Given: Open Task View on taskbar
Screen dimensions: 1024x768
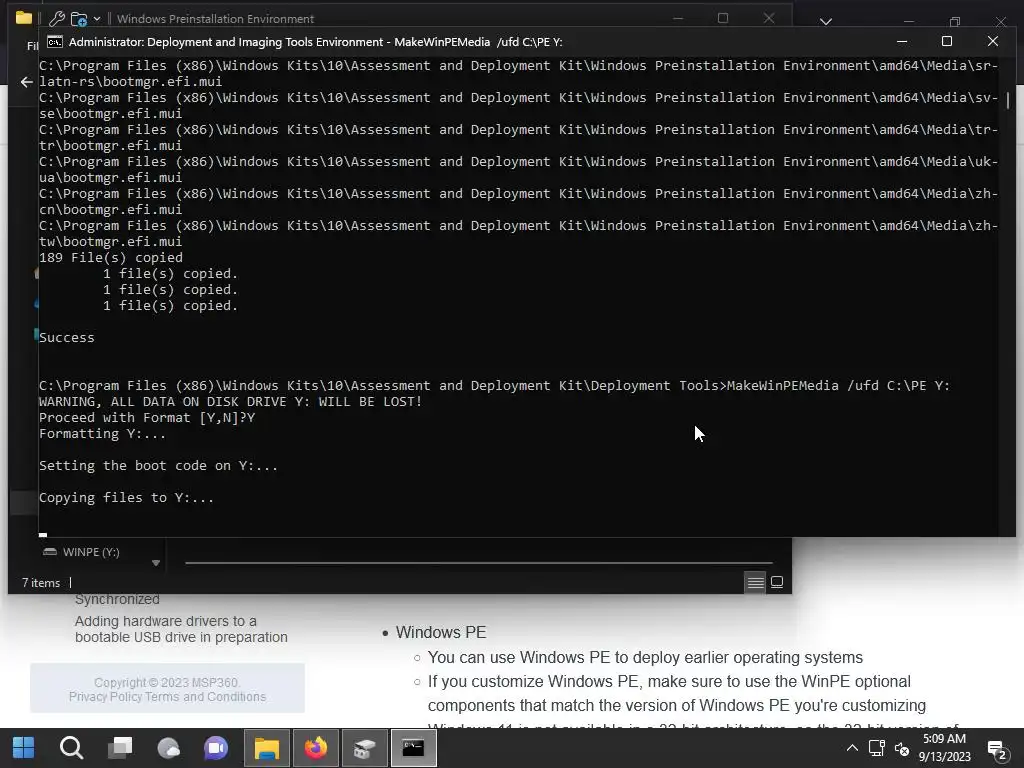Looking at the screenshot, I should 120,748.
